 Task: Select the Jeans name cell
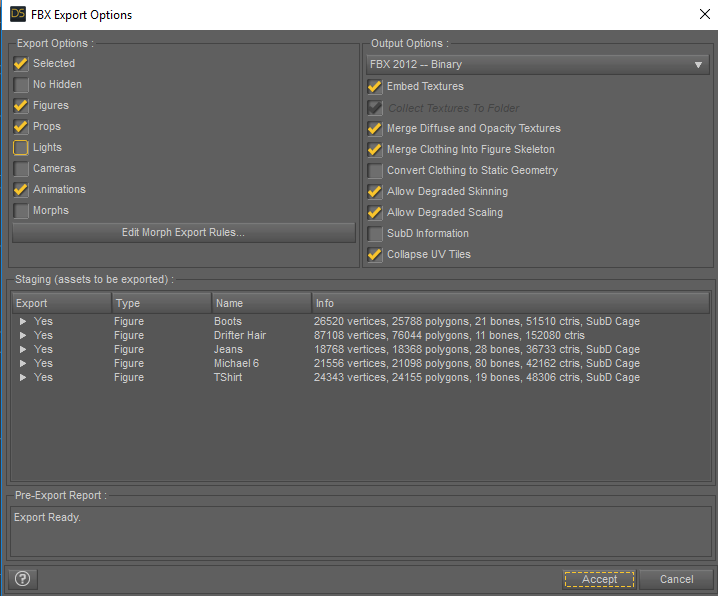pos(228,349)
